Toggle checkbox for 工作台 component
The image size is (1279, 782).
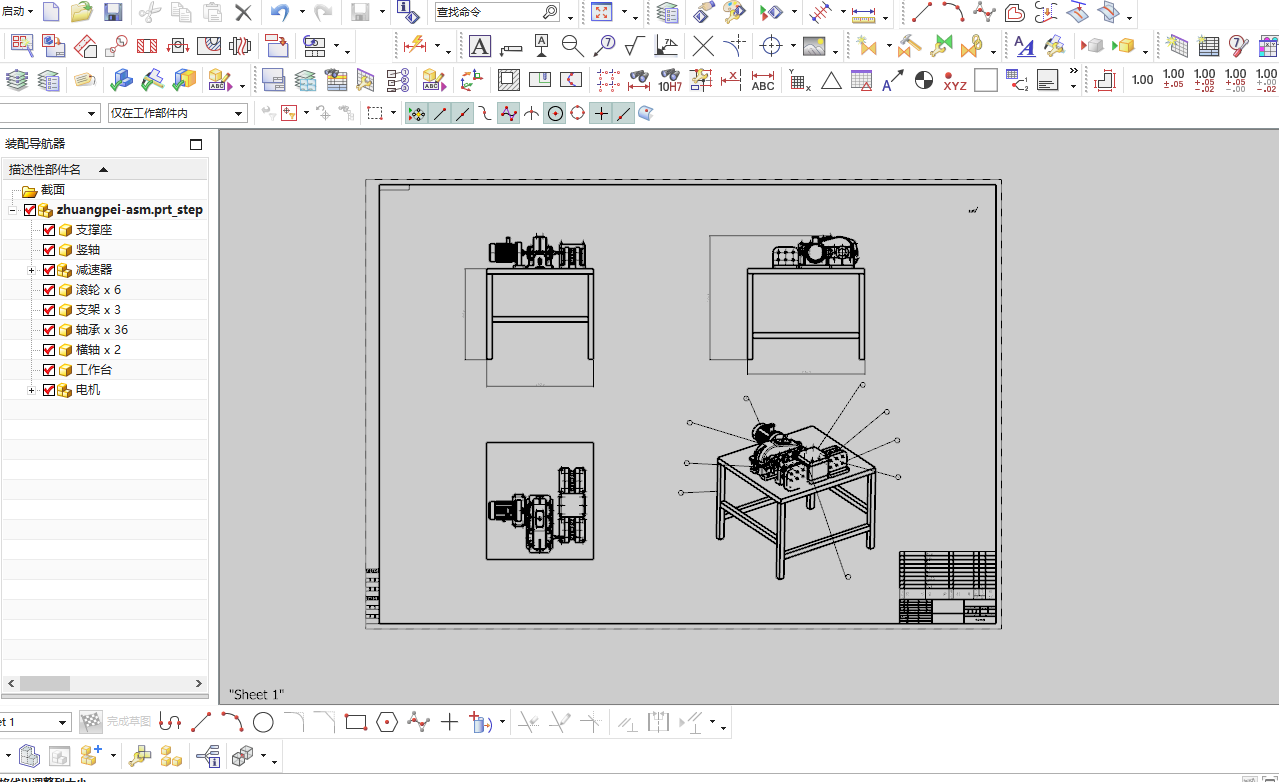[49, 370]
